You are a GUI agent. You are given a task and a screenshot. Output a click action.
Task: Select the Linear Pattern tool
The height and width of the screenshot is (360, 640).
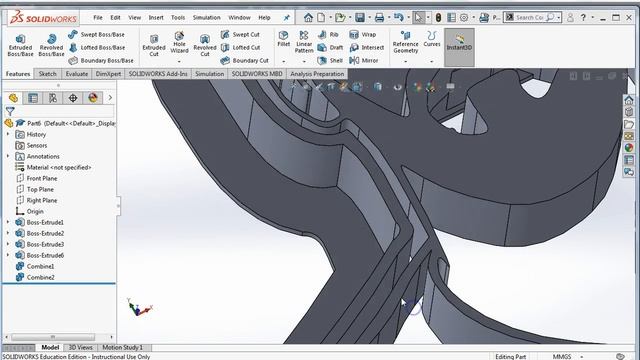coord(304,42)
